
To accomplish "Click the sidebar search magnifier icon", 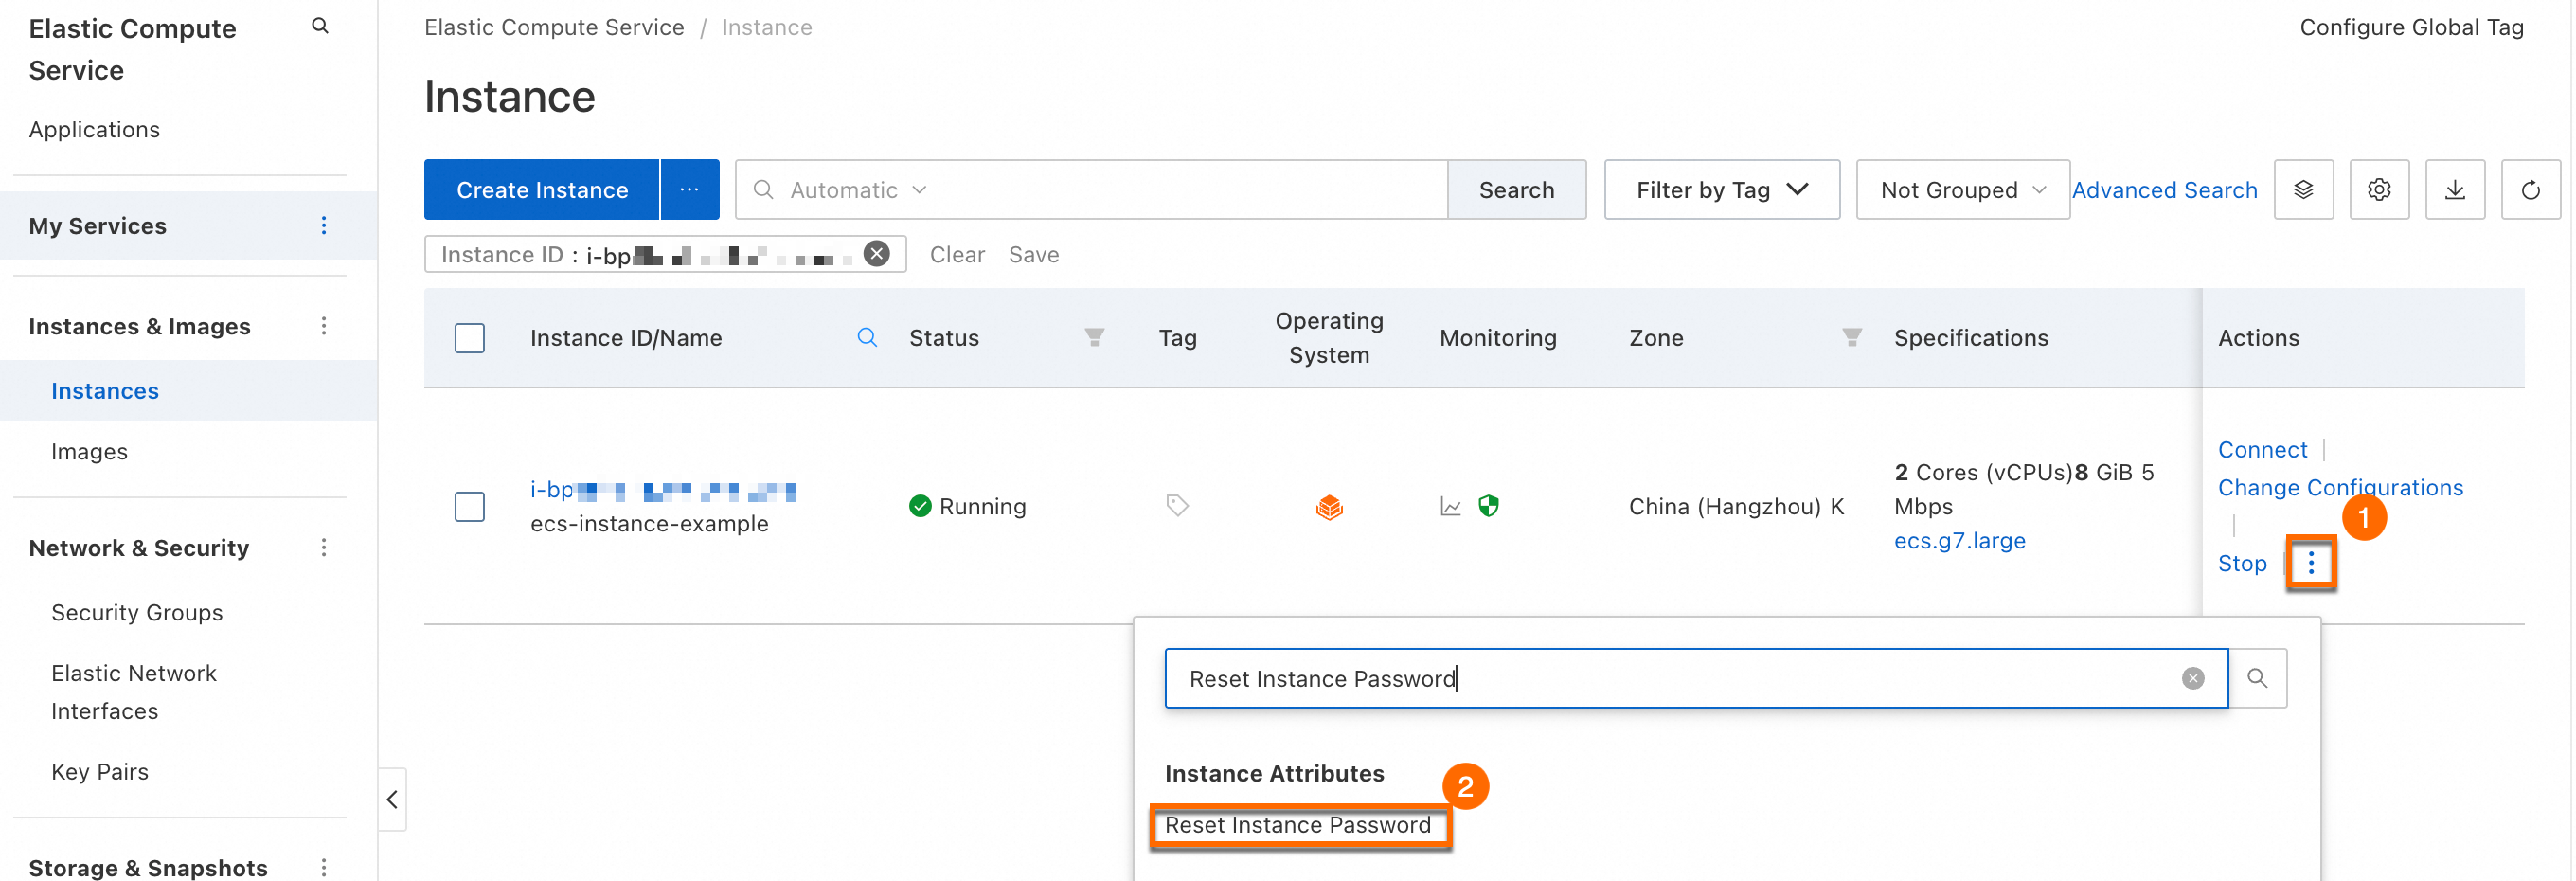I will [x=320, y=26].
